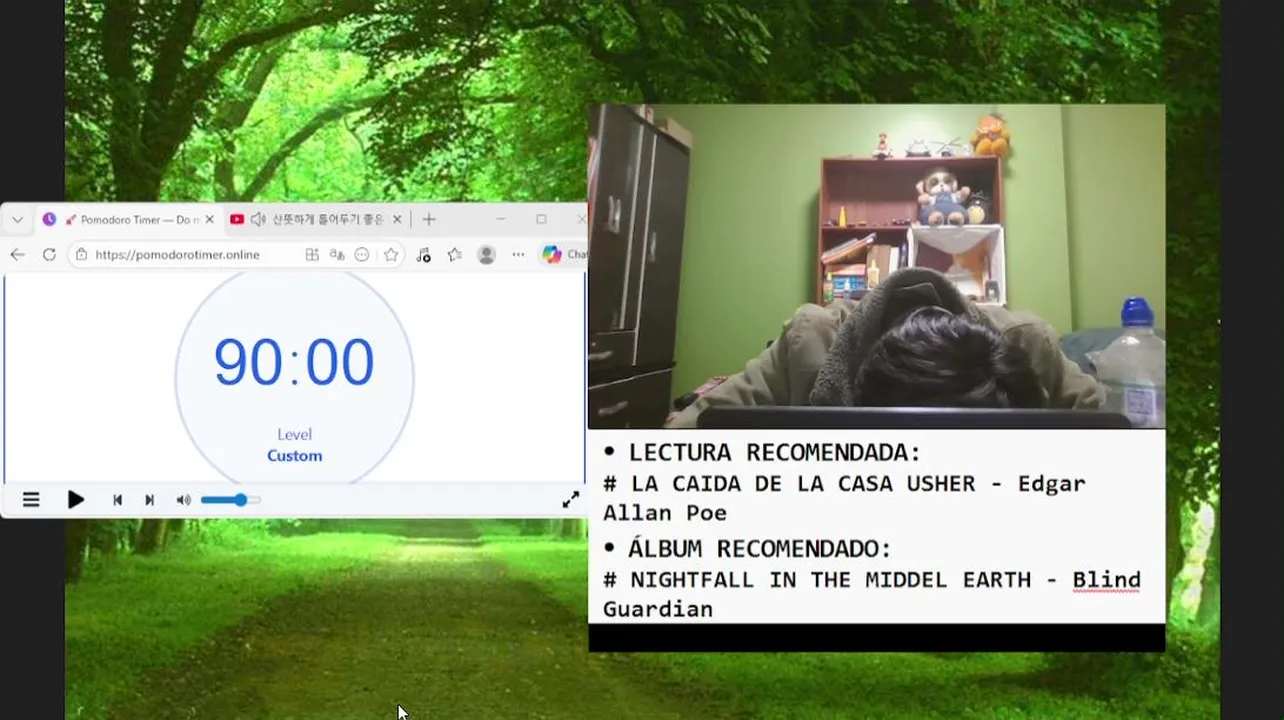Screen dimensions: 1284x720
Task: Open the media control music note icon
Action: coord(423,255)
